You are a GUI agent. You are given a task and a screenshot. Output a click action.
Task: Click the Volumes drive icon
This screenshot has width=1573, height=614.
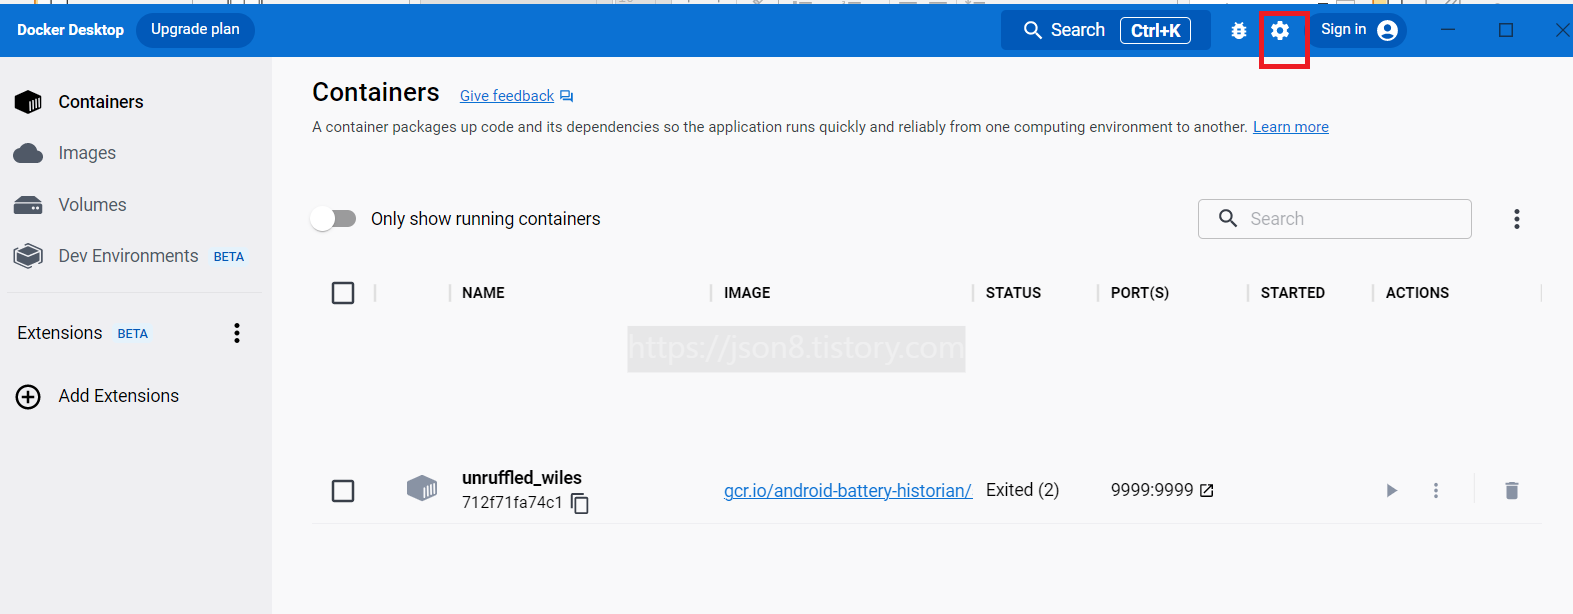[28, 205]
